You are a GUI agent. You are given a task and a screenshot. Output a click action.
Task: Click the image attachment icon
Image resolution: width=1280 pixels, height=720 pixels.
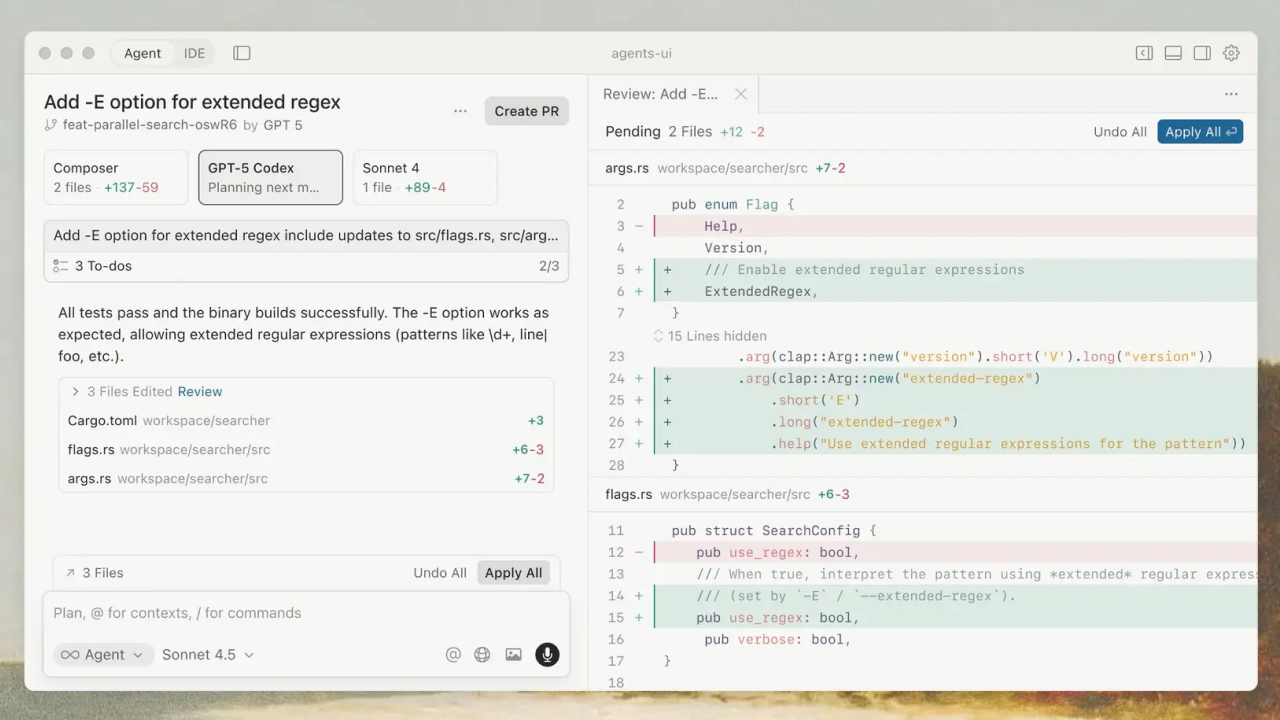[513, 655]
